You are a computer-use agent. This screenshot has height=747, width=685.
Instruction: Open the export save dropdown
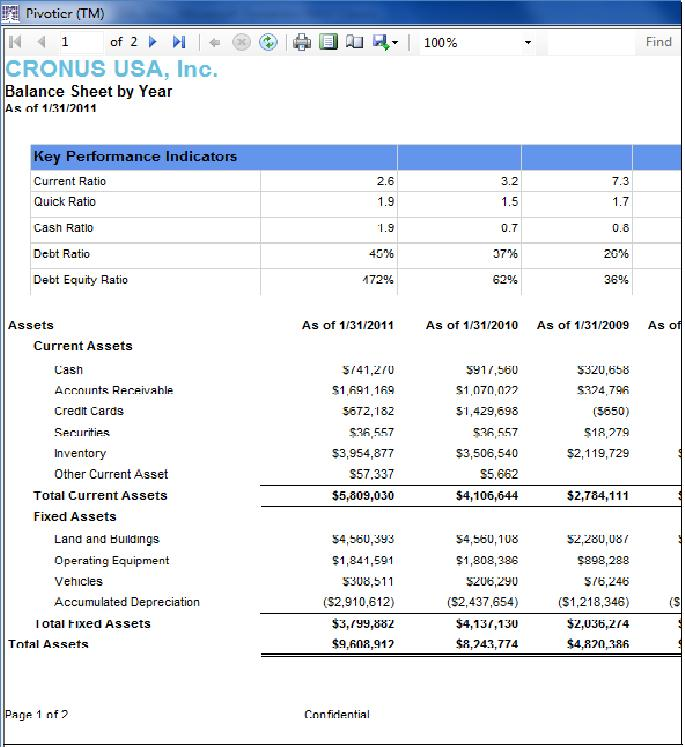[x=385, y=42]
